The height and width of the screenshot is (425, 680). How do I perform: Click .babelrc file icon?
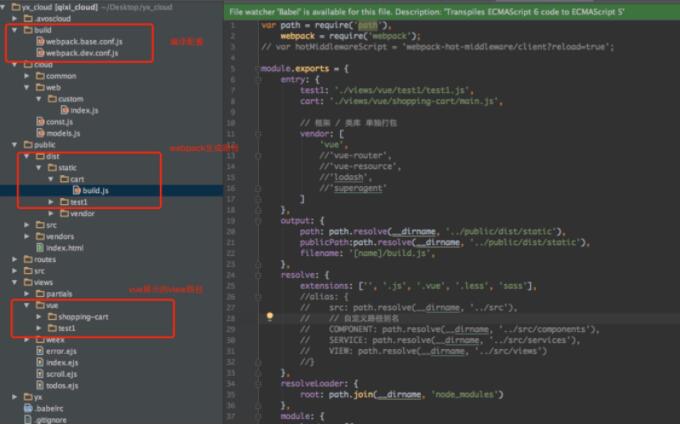coord(28,408)
